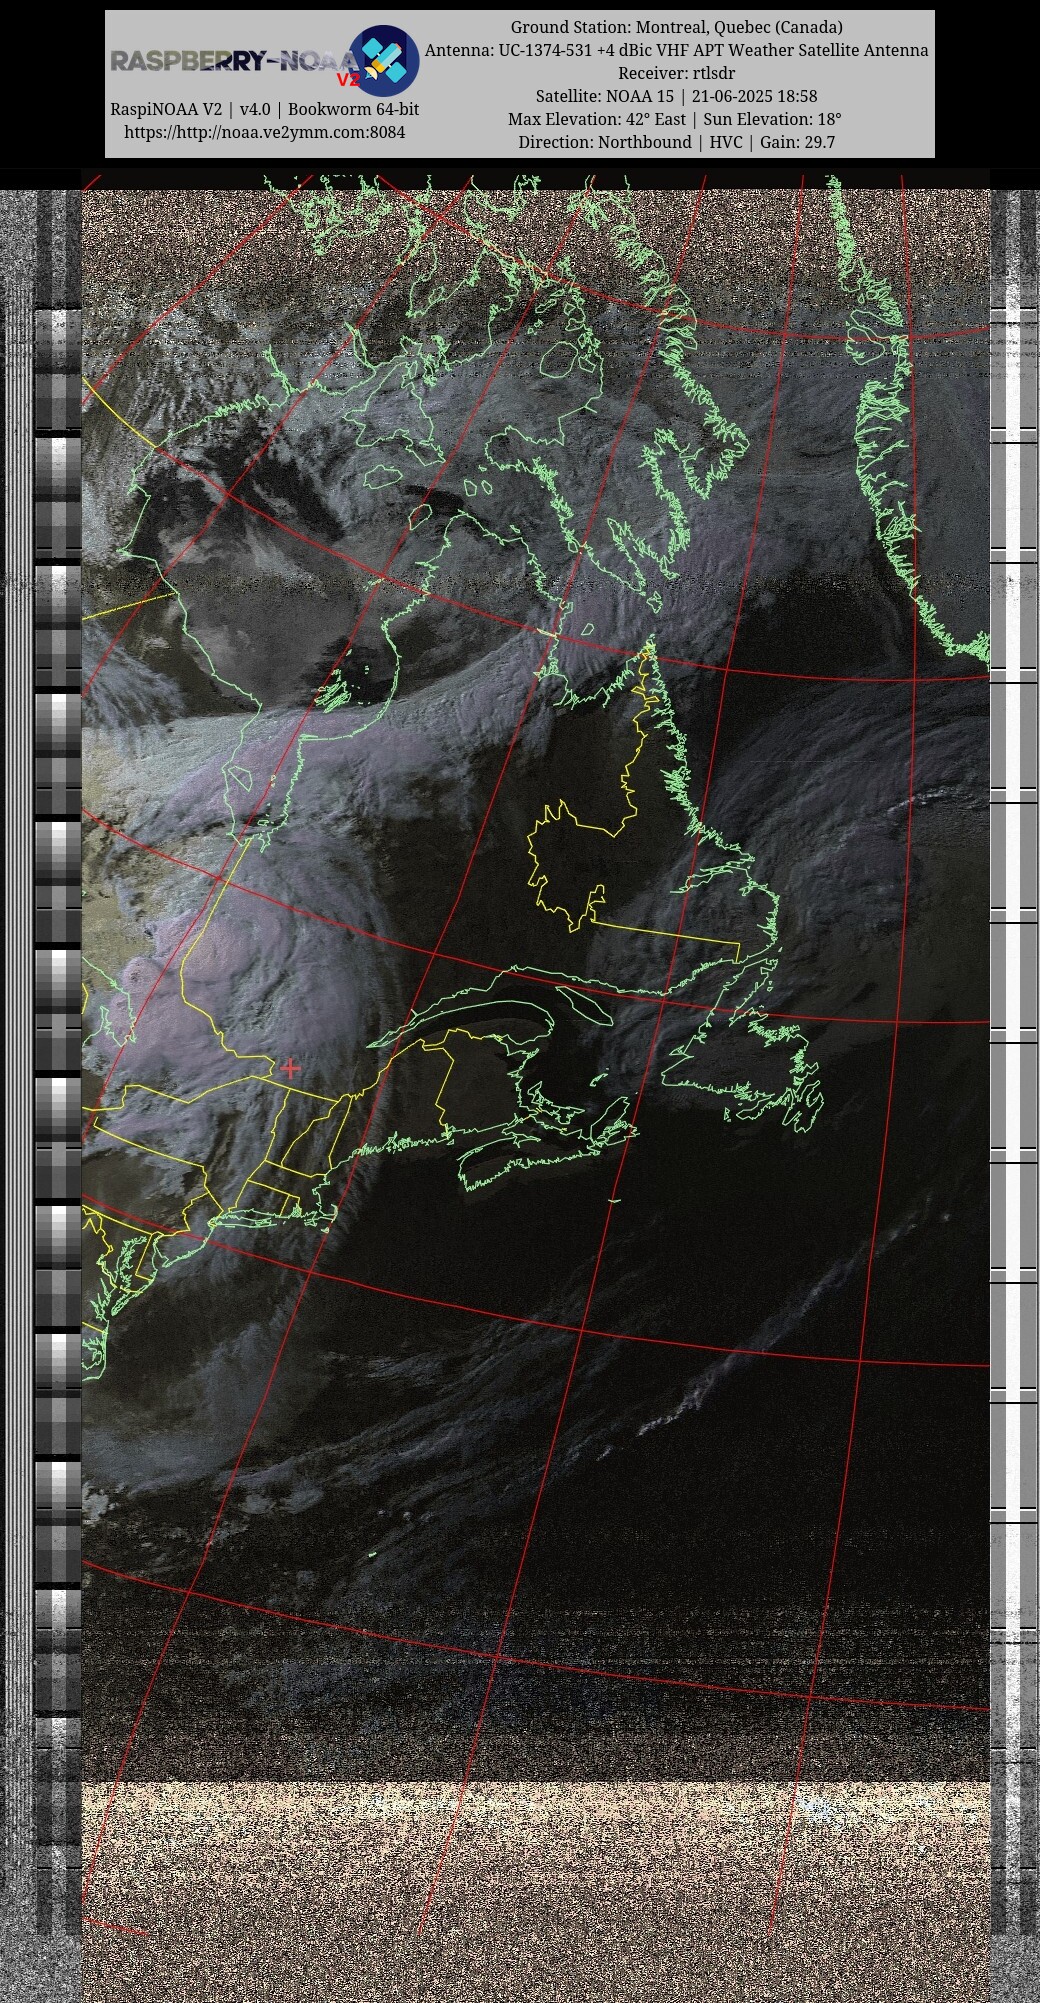
Task: Click the 'Receiver: rtlsdr' text
Action: tap(676, 73)
